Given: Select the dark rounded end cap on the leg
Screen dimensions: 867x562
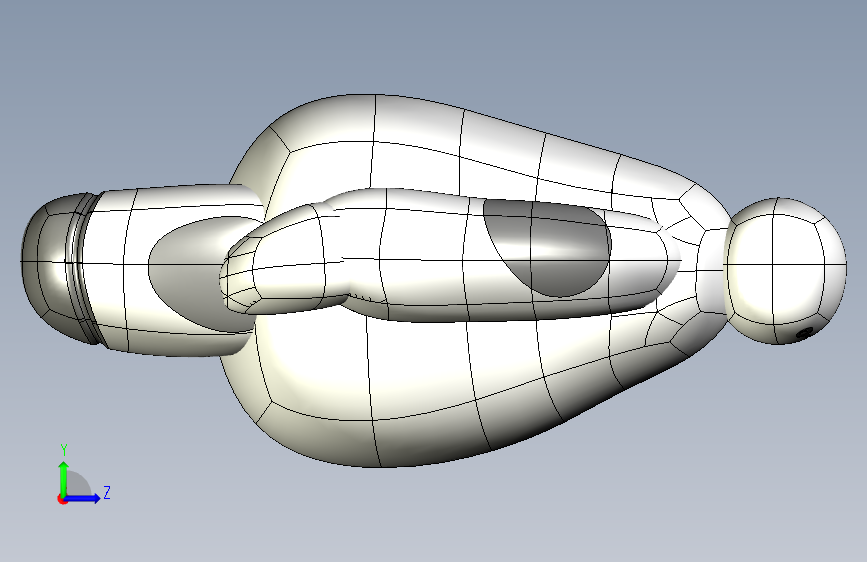Looking at the screenshot, I should click(55, 267).
